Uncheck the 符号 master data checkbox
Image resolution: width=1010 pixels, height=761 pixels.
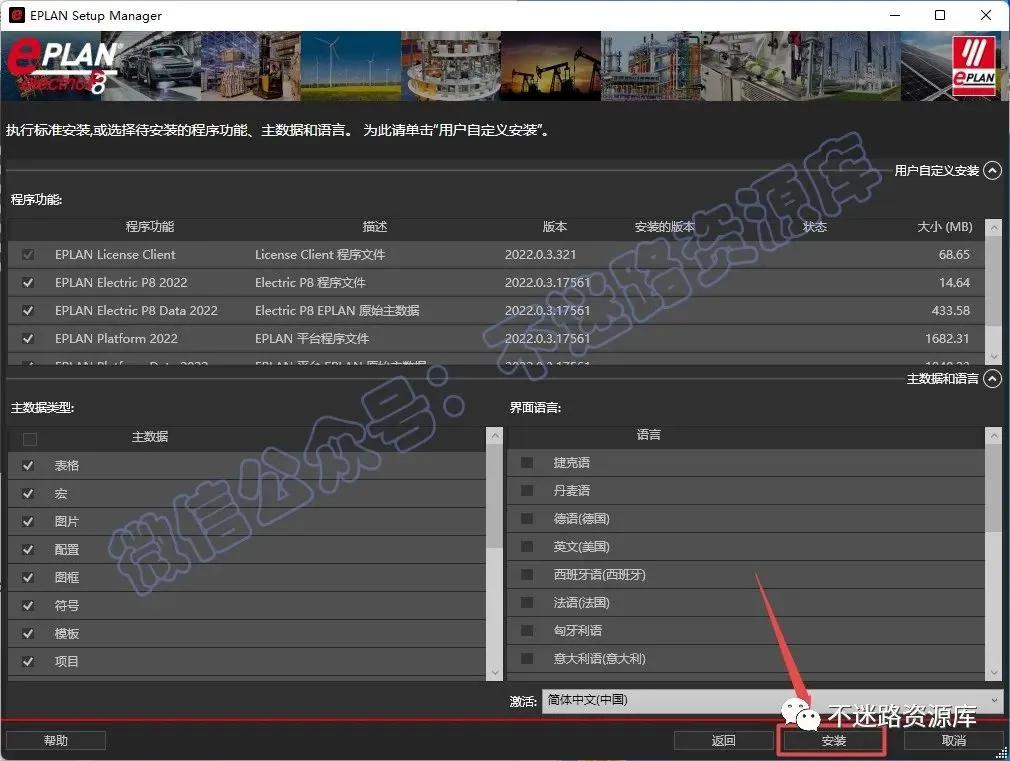[x=28, y=606]
